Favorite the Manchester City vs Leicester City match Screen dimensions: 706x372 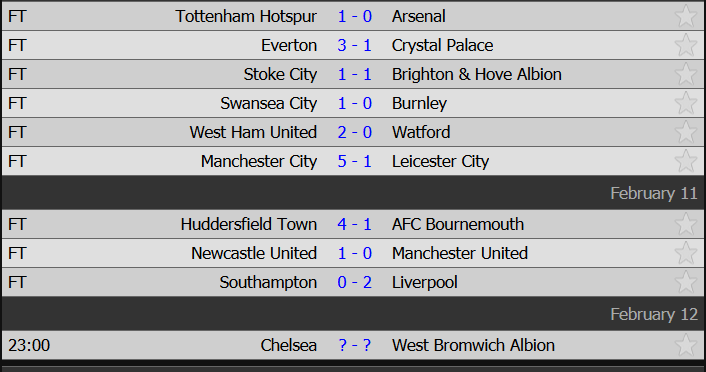[x=686, y=161]
